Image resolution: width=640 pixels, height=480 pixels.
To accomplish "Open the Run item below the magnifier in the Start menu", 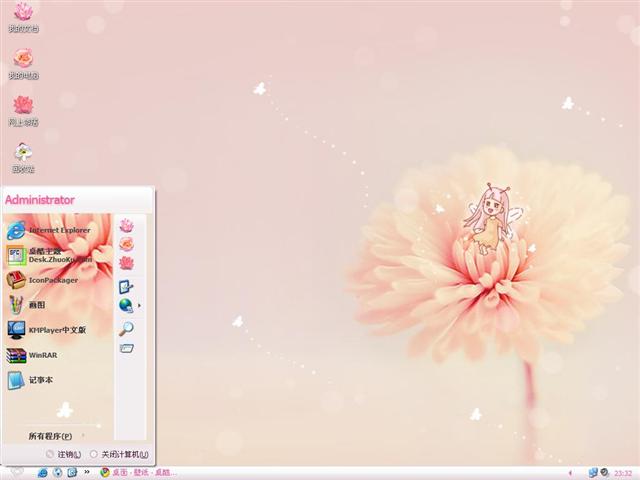I will (x=127, y=348).
